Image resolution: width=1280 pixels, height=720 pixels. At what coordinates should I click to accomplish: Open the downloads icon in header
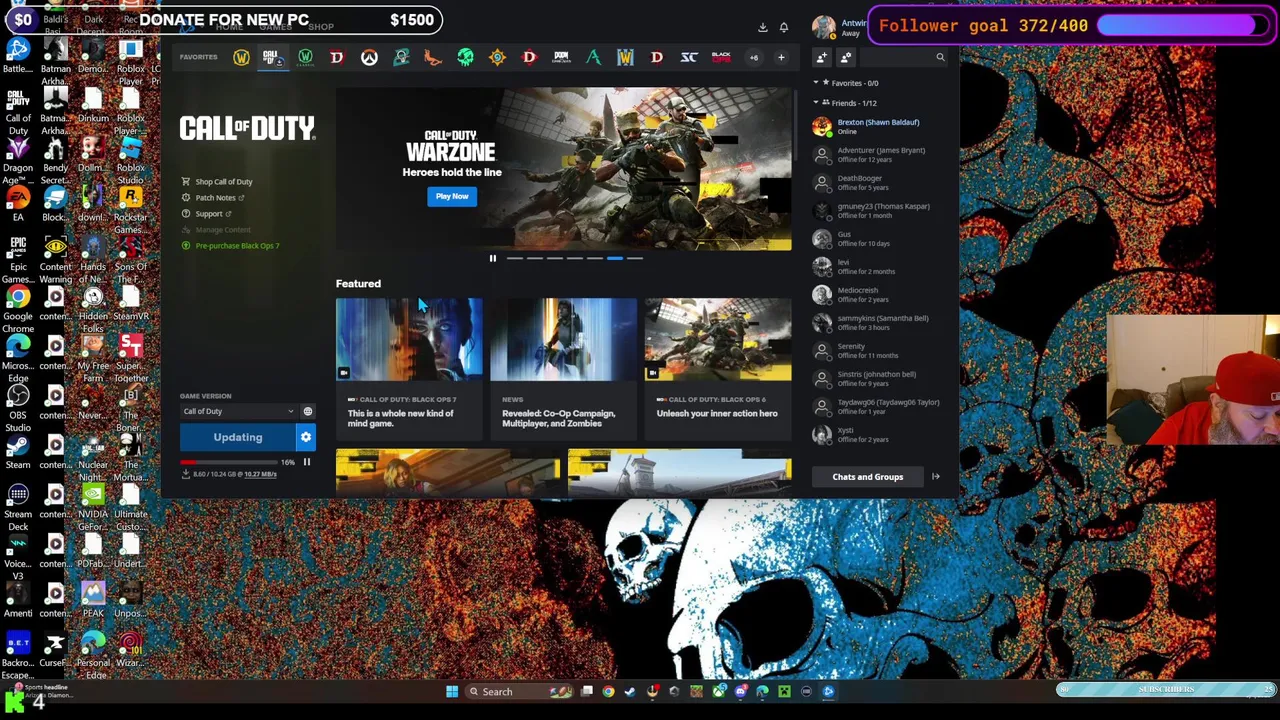point(762,27)
